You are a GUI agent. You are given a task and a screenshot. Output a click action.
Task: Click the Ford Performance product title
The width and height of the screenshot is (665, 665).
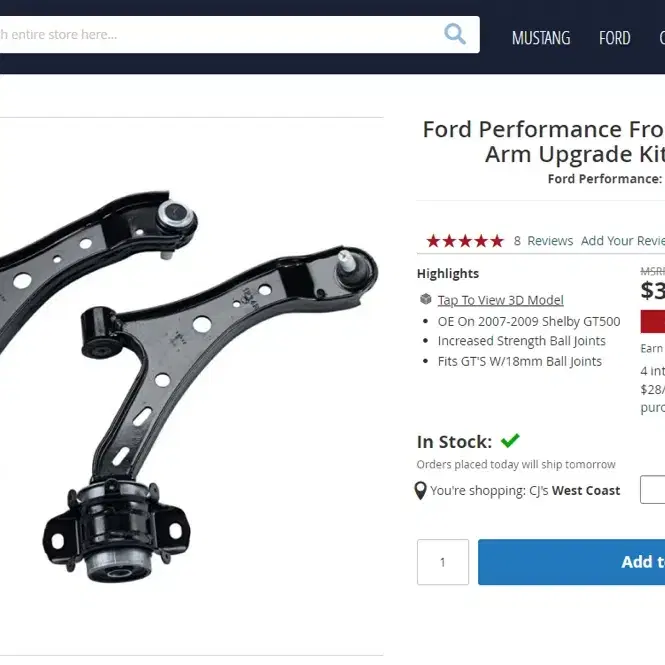click(544, 142)
